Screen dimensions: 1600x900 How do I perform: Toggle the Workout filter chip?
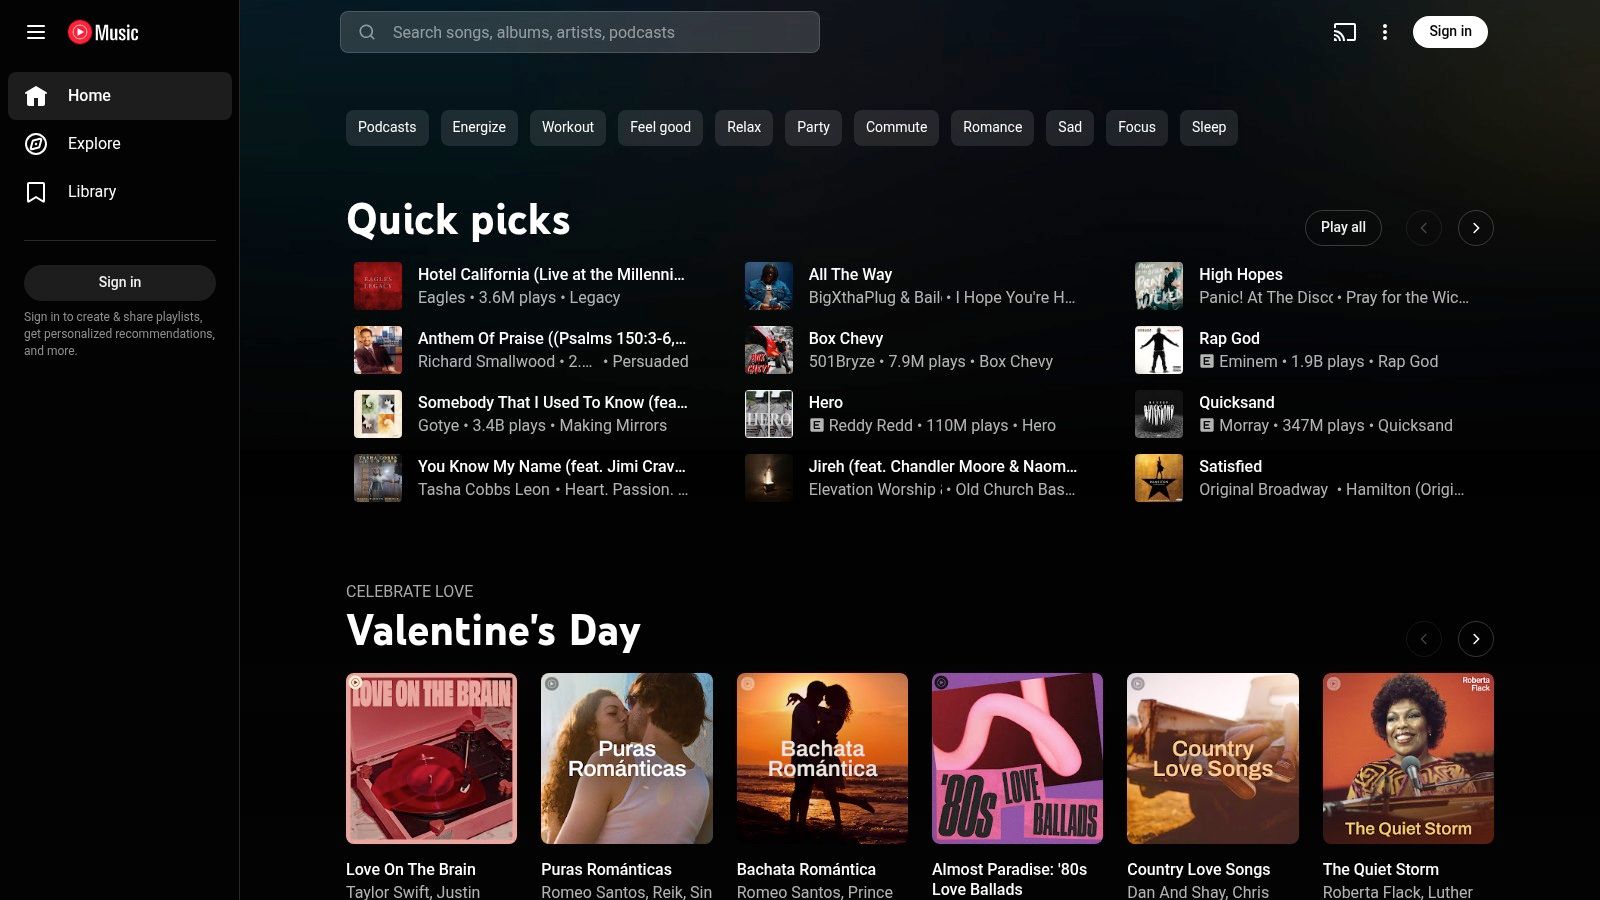click(567, 127)
